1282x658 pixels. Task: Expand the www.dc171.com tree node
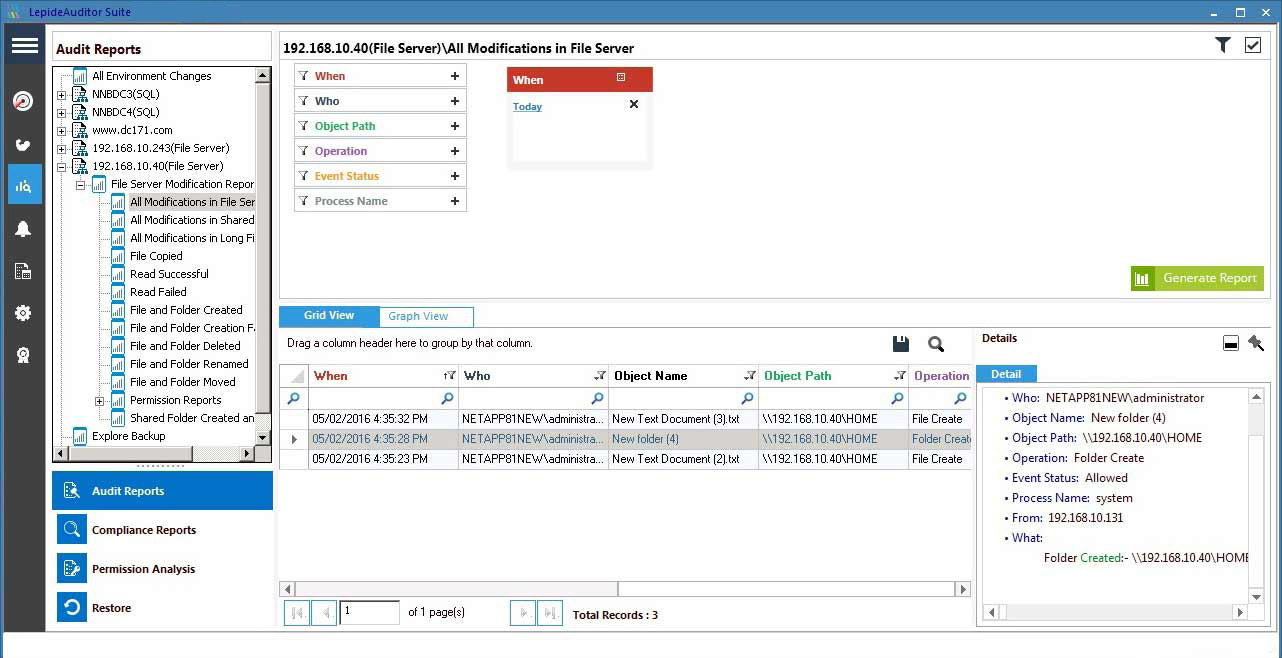click(62, 131)
